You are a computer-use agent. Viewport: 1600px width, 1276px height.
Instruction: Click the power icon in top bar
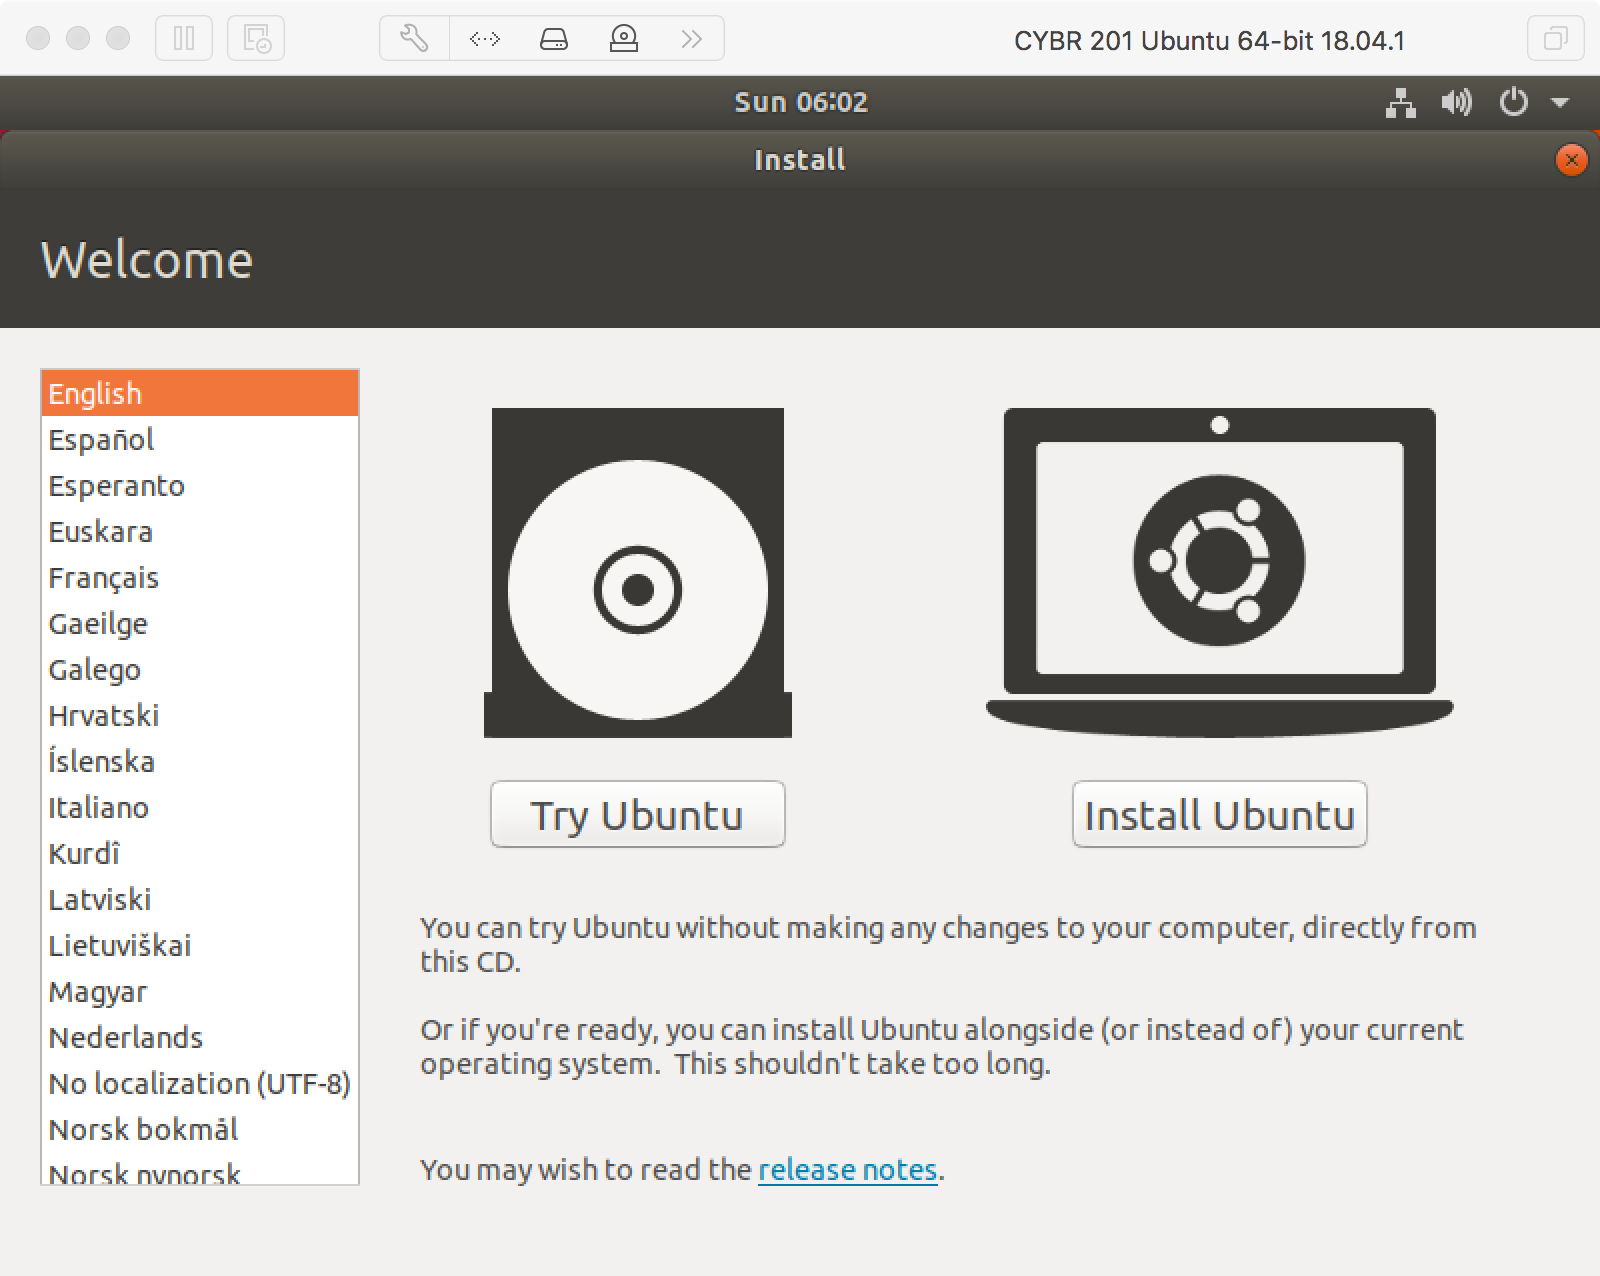1513,102
